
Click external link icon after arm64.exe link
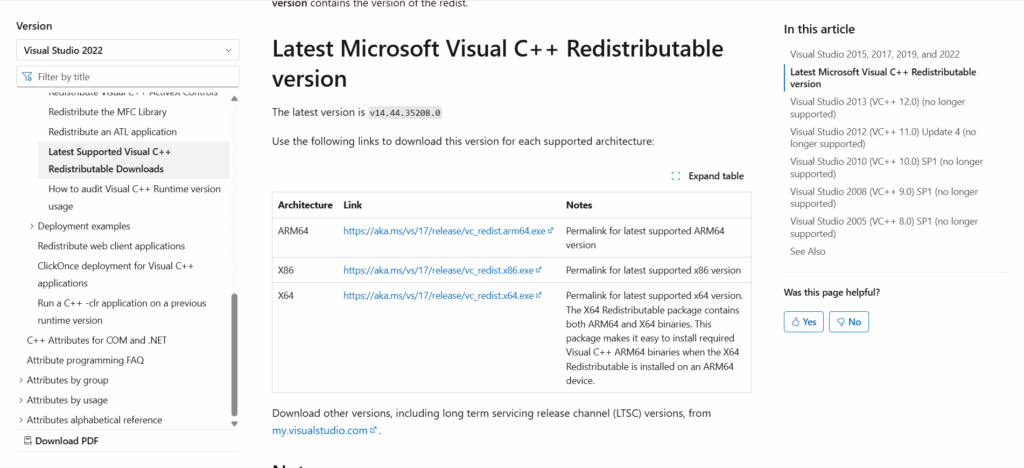[550, 230]
